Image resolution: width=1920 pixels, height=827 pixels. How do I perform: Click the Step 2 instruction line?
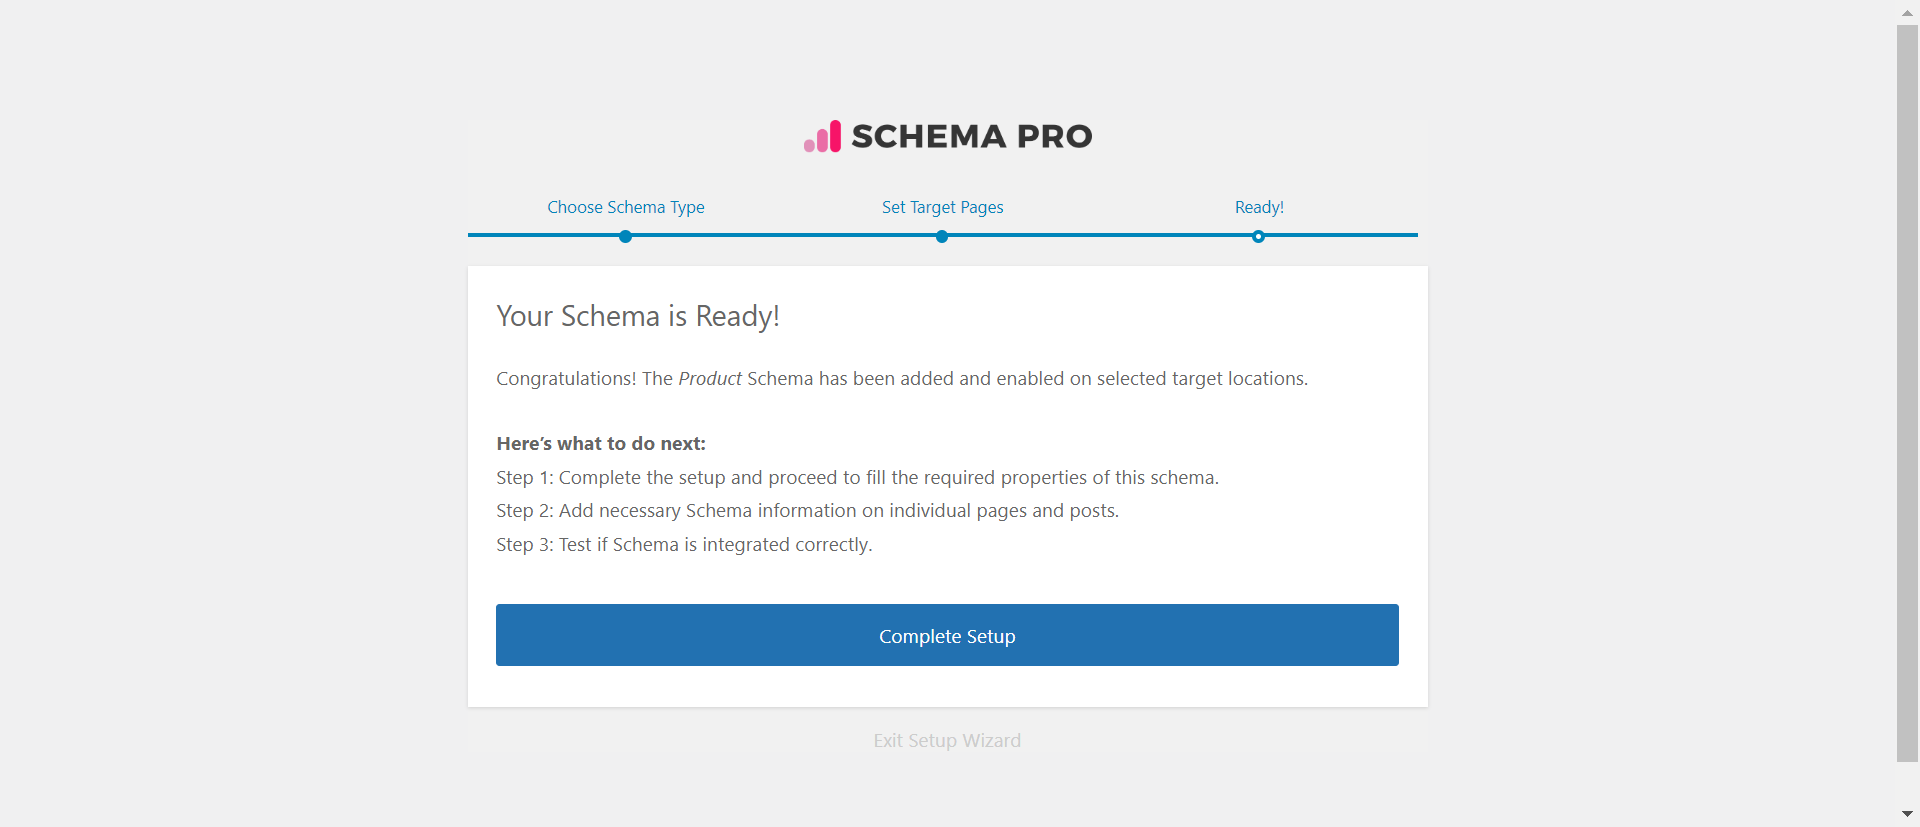click(x=807, y=511)
